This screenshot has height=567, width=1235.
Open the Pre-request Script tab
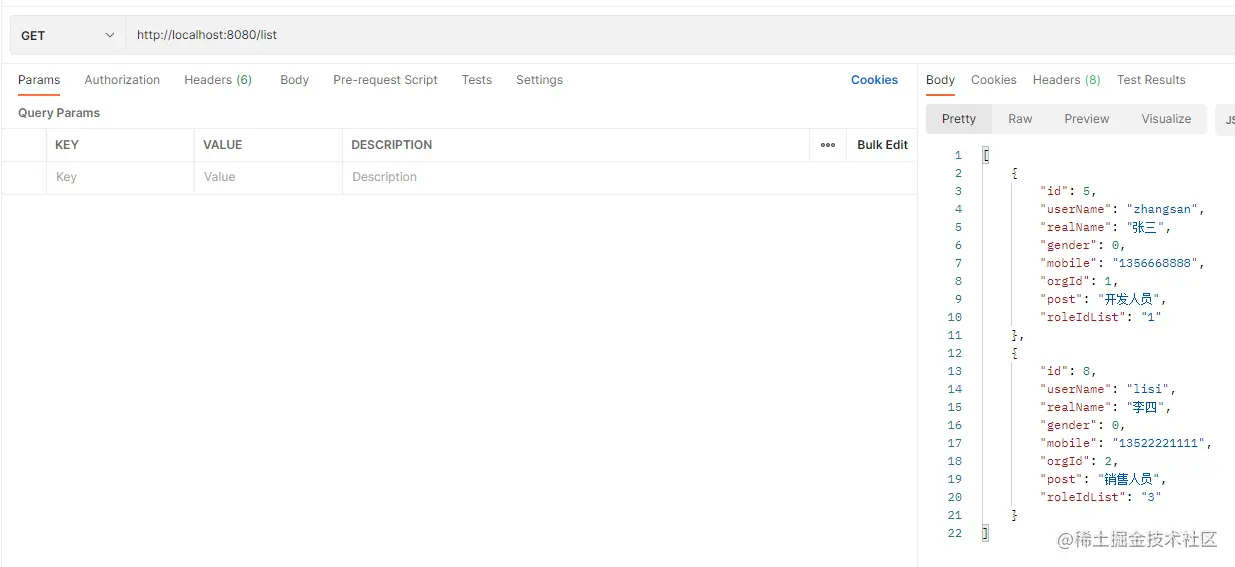[x=385, y=80]
